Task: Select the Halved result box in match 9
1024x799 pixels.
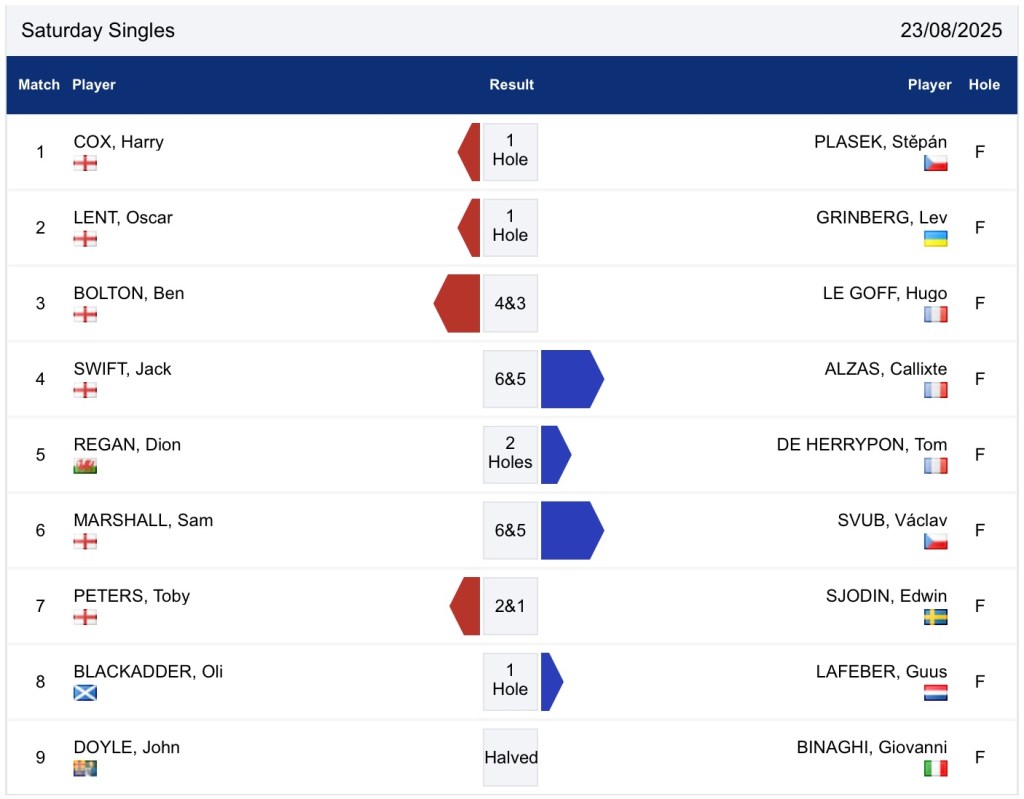Action: (x=510, y=757)
